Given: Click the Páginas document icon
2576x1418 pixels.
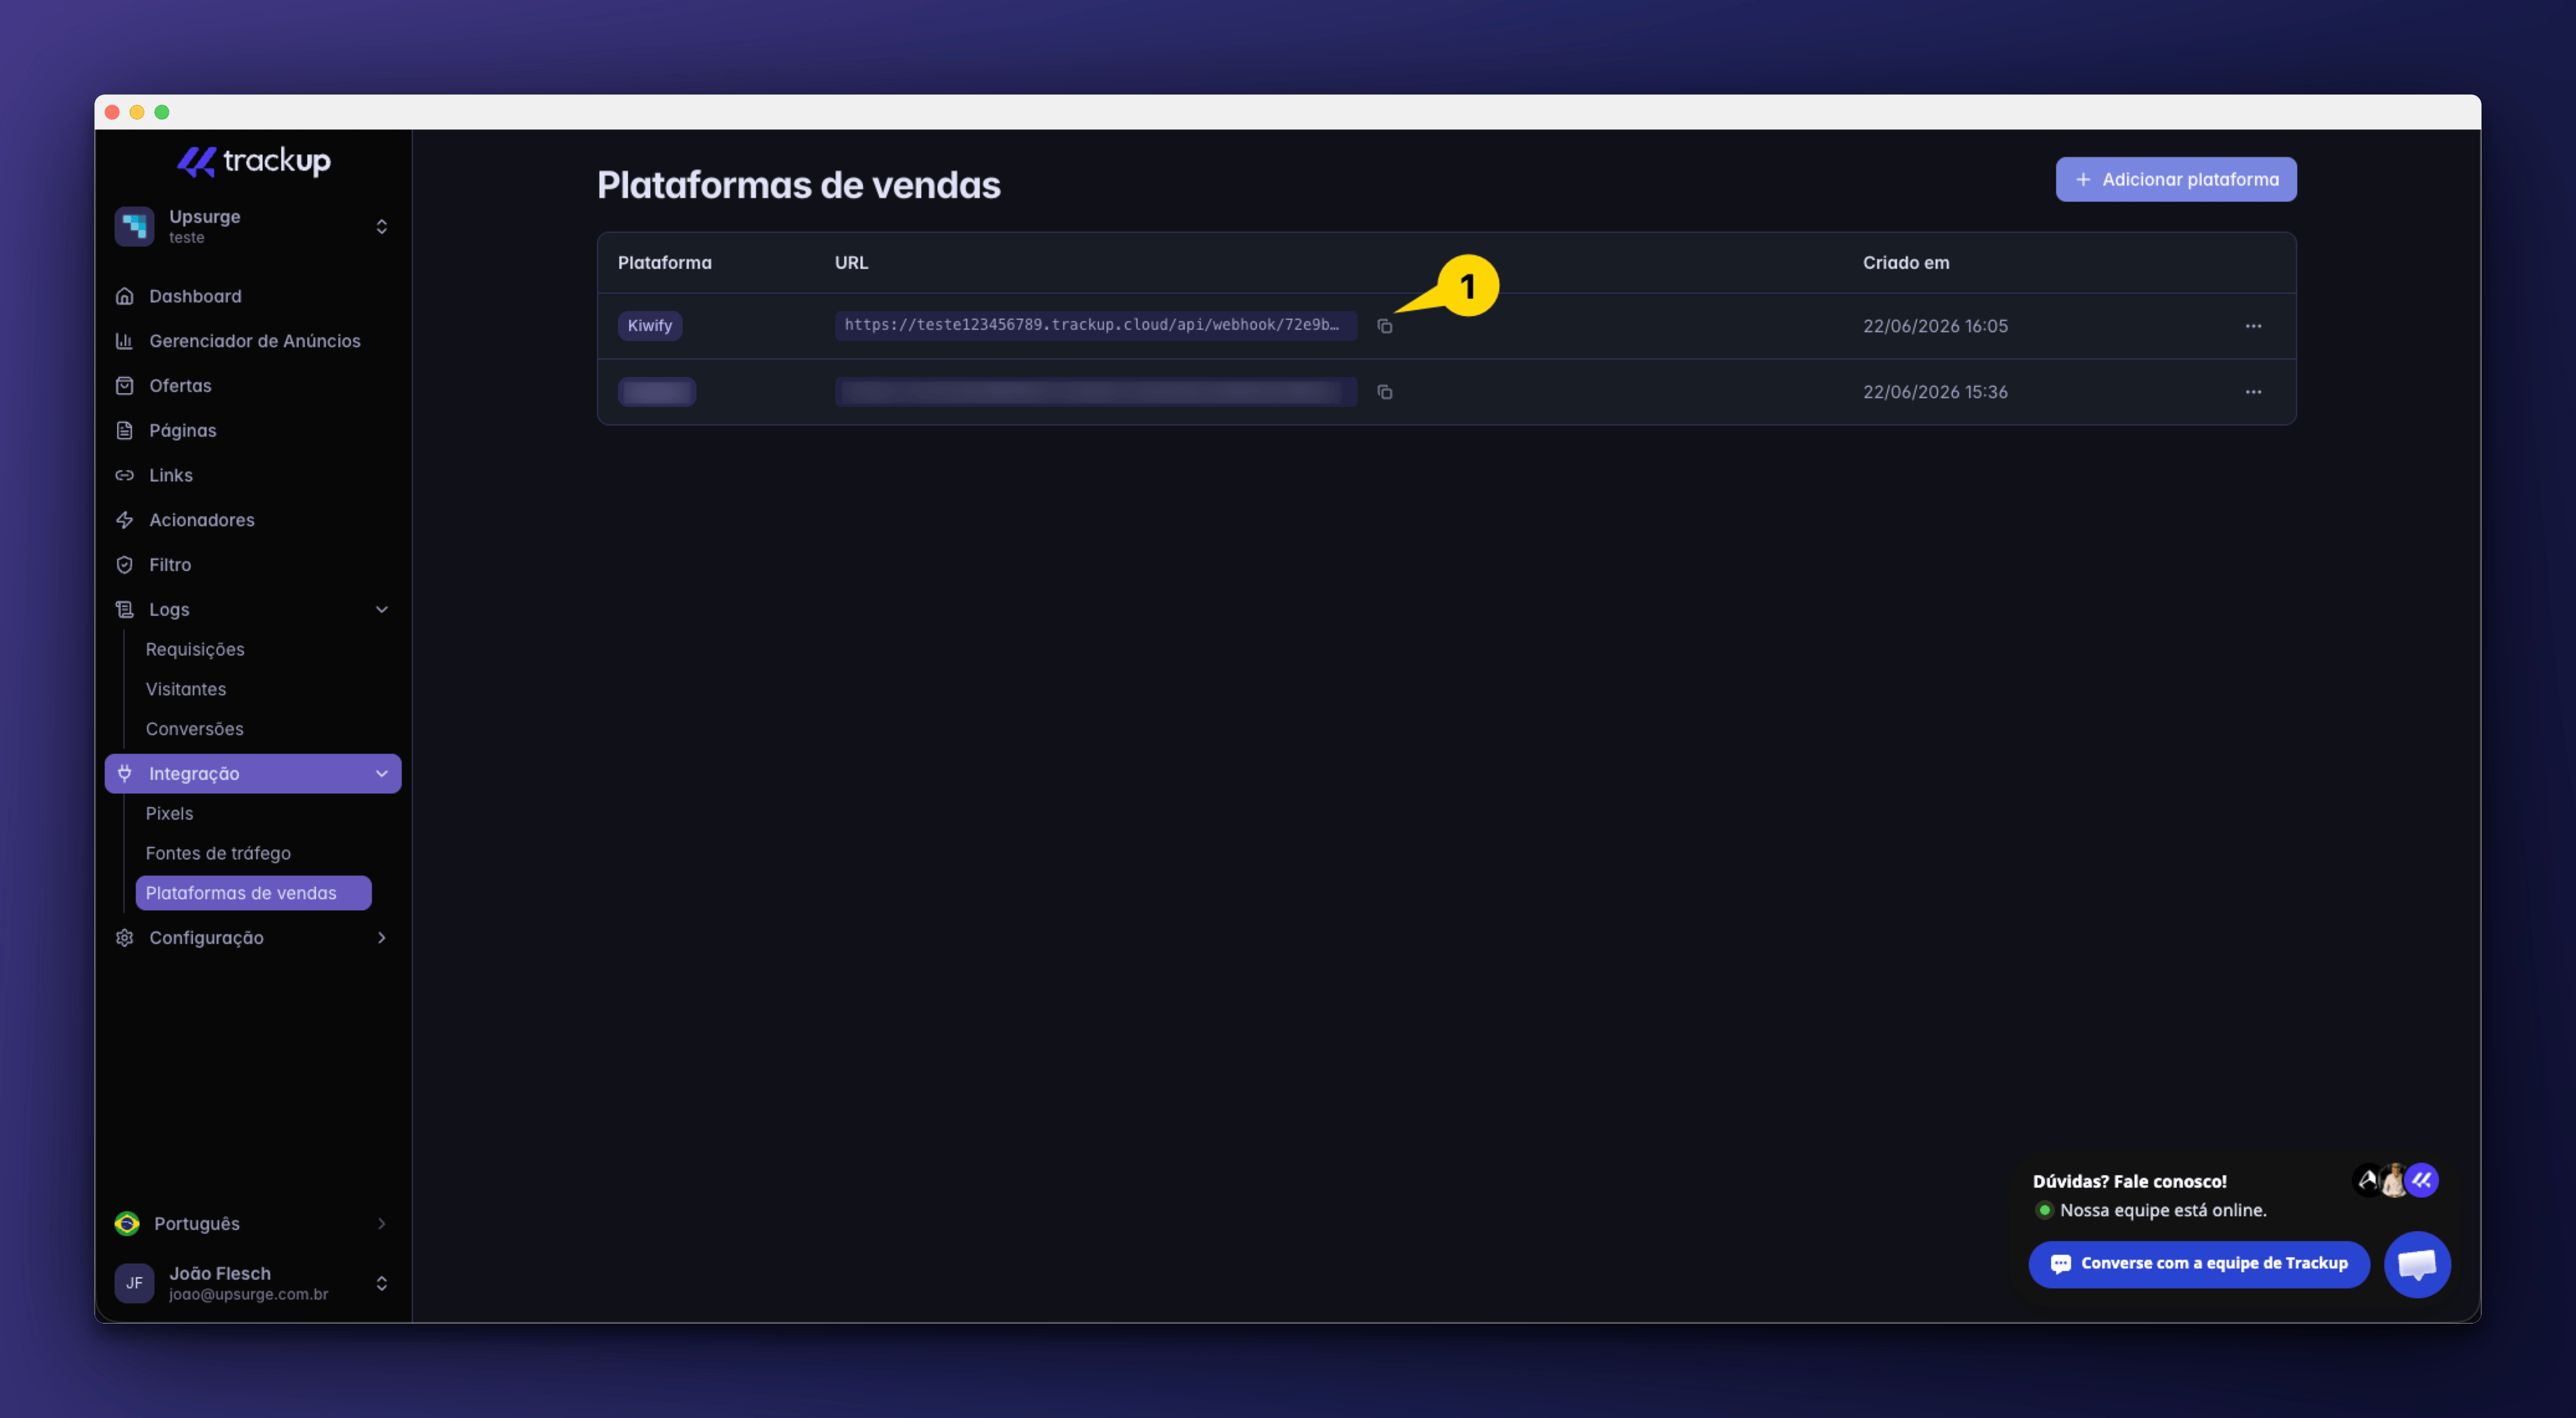Looking at the screenshot, I should [124, 431].
